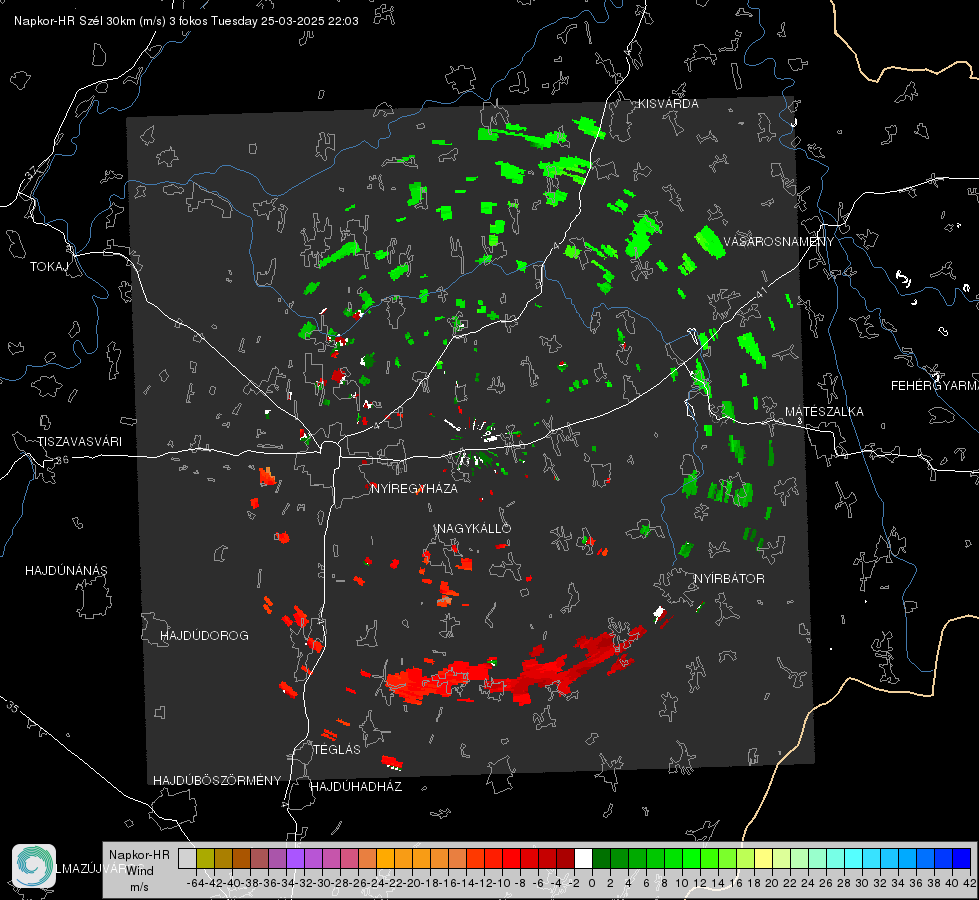
Task: Click the swirl logo icon at the bottom left
Action: click(x=34, y=866)
